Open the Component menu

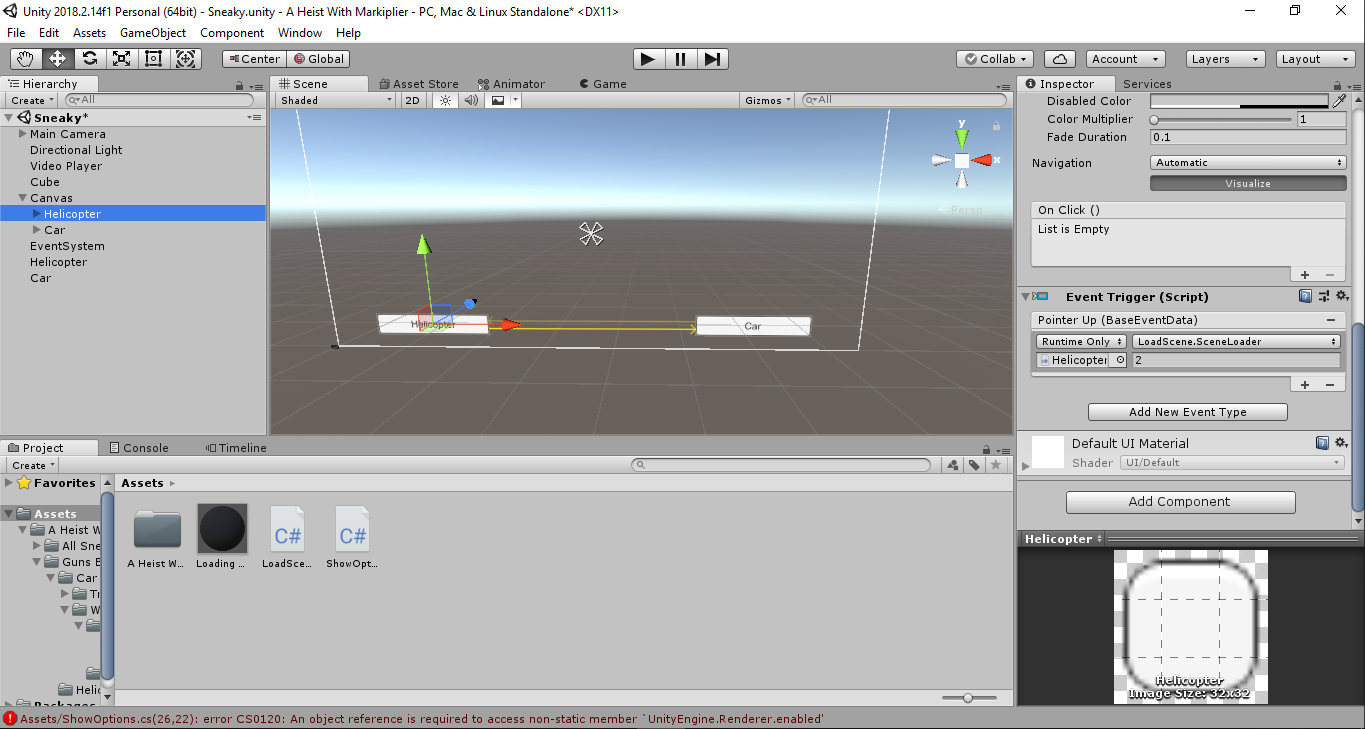(232, 33)
